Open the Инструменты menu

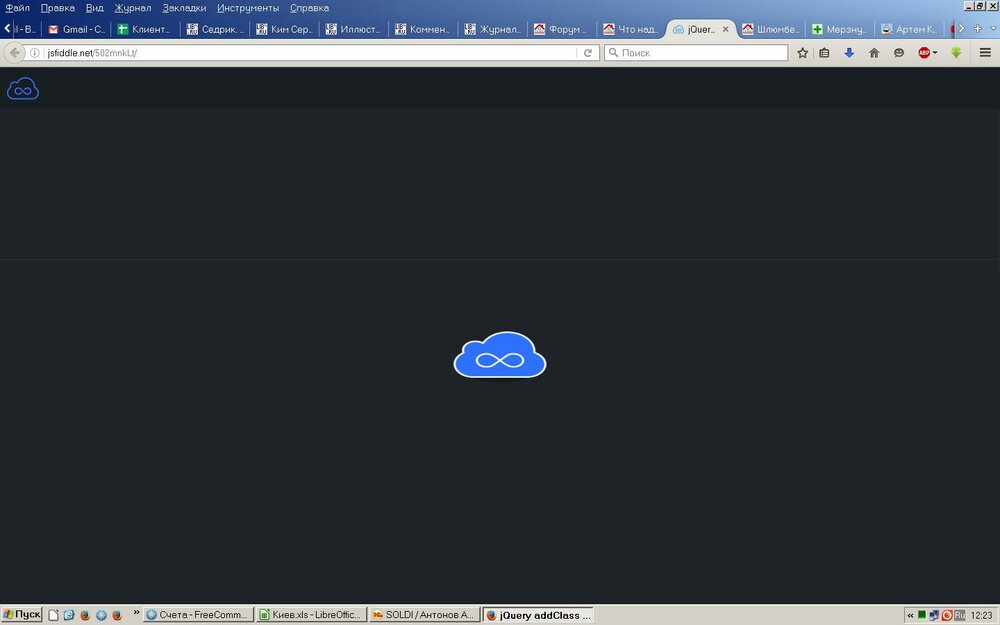[x=247, y=8]
